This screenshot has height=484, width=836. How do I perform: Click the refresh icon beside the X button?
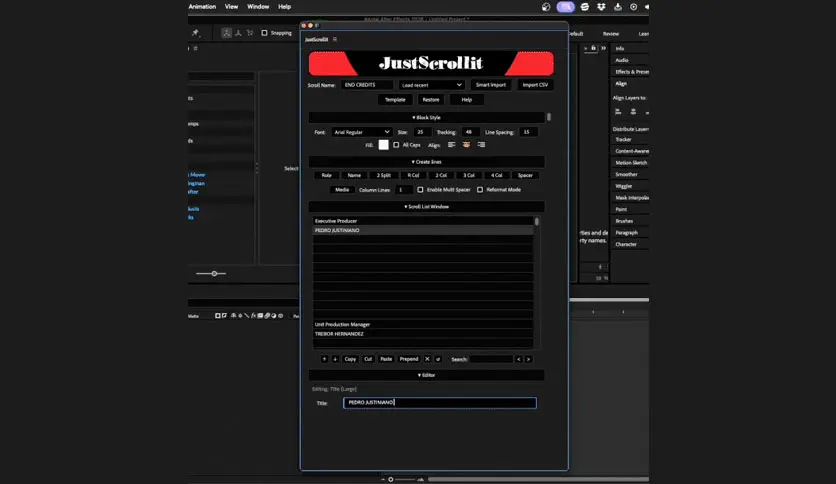(438, 359)
